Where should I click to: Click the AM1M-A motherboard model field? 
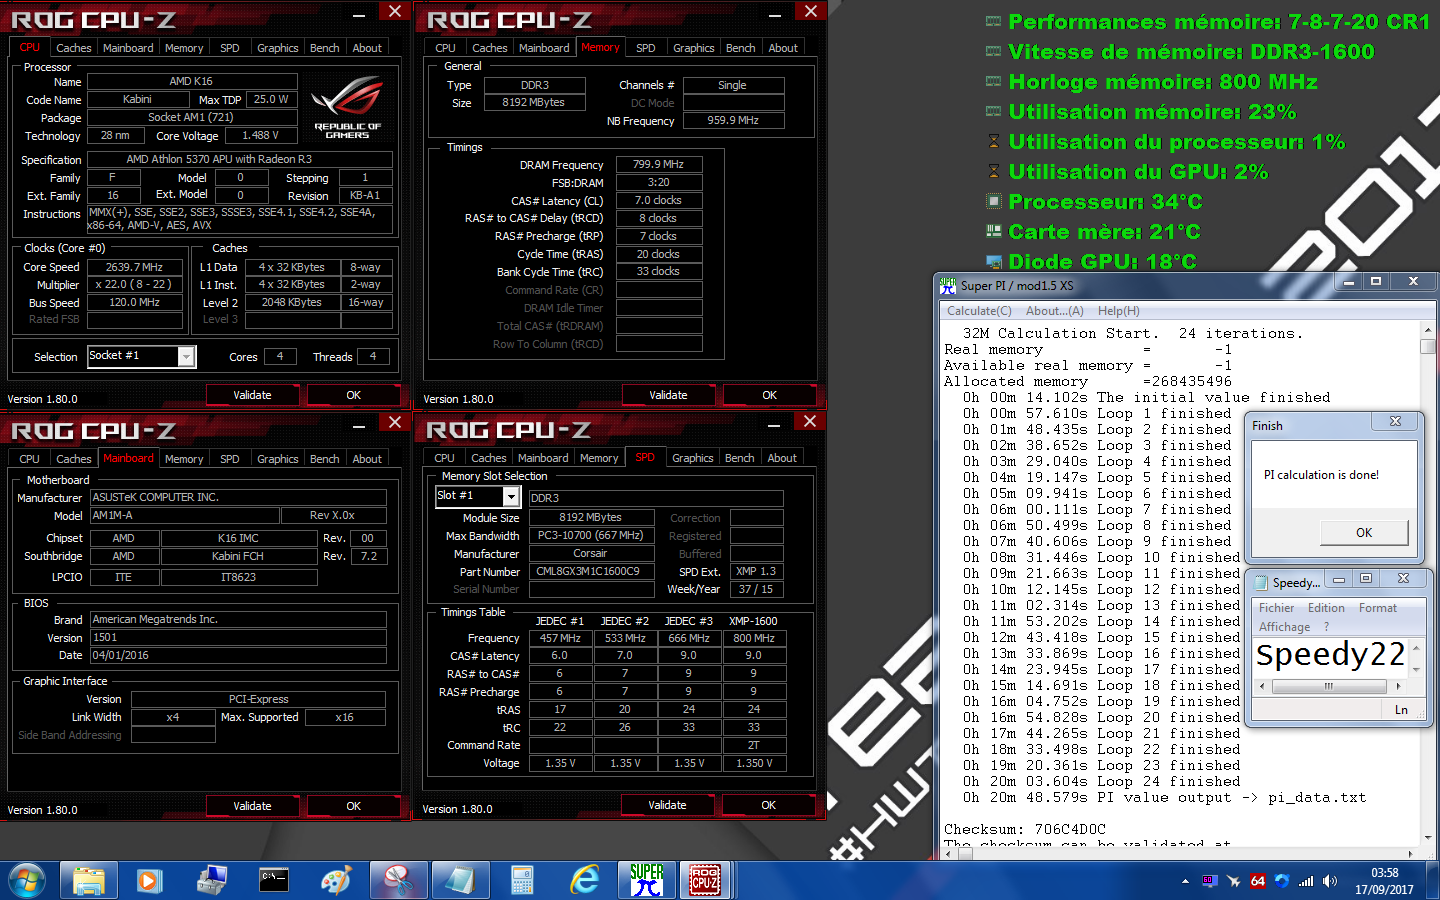point(183,515)
